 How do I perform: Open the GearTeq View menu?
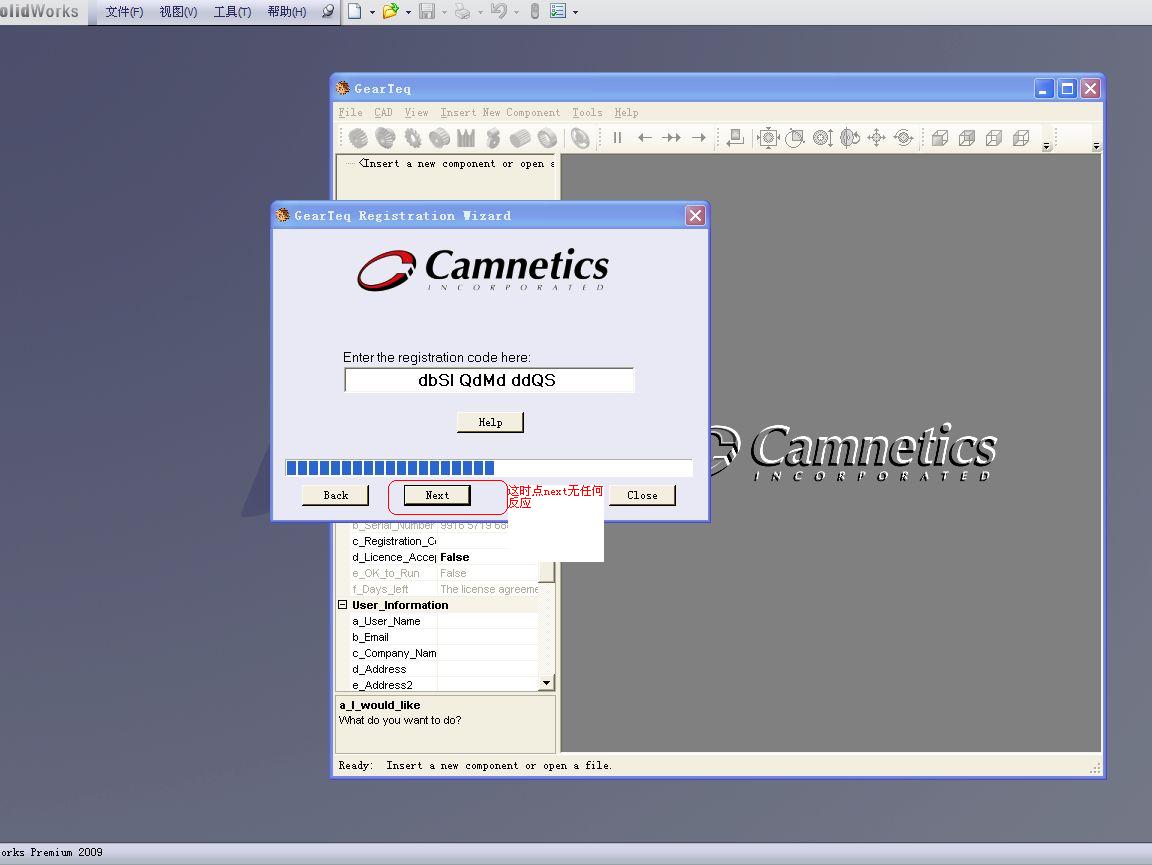pyautogui.click(x=417, y=112)
